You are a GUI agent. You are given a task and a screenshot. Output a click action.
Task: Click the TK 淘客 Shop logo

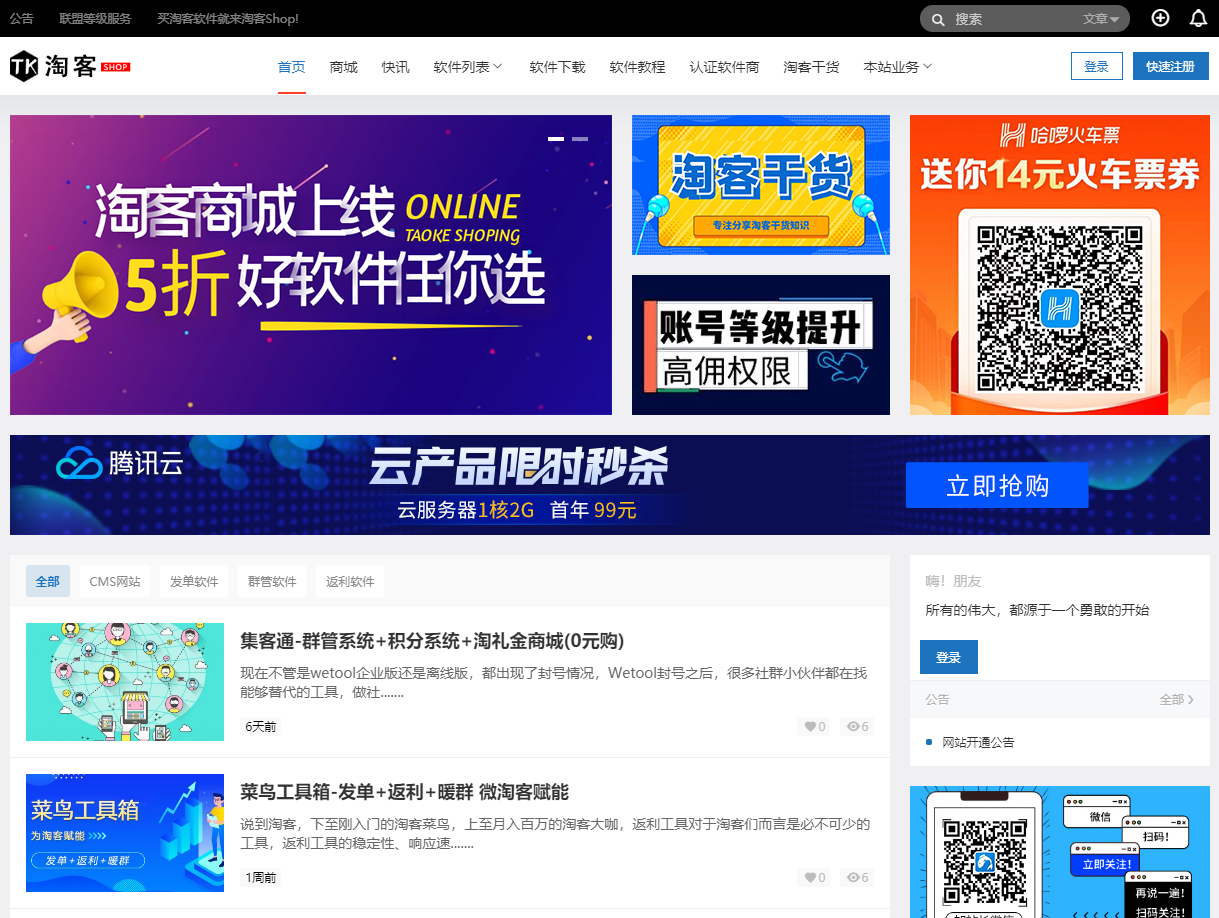70,66
